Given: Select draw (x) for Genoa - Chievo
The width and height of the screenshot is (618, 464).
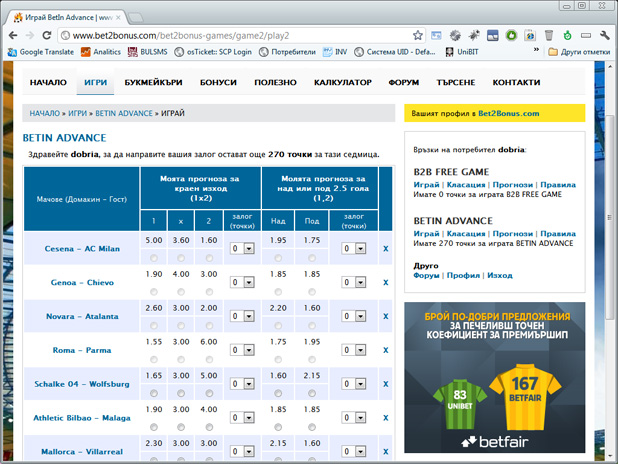Looking at the screenshot, I should click(181, 292).
